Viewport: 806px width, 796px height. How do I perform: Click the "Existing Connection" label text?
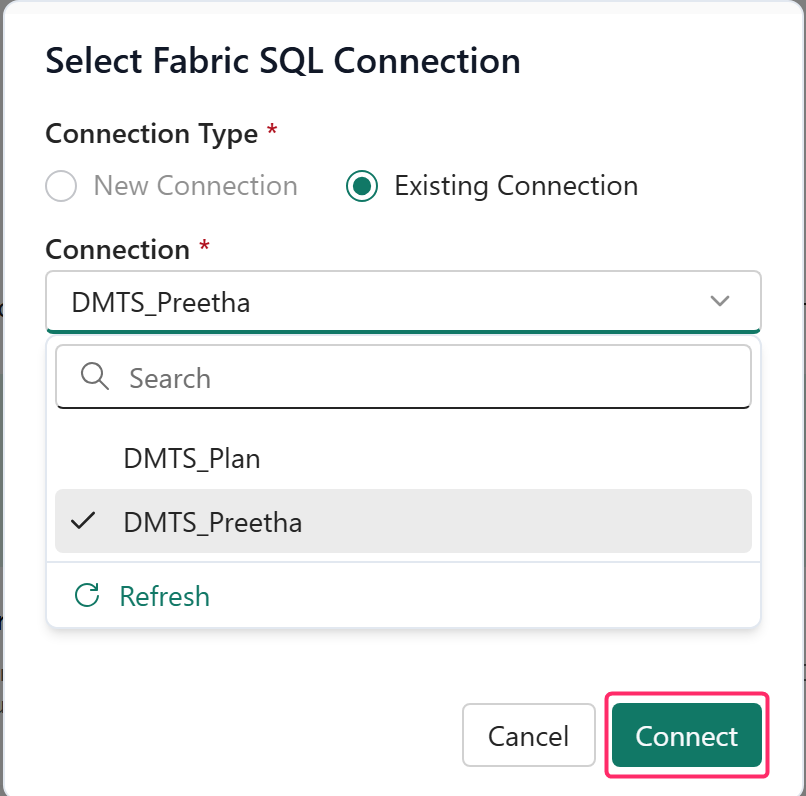pyautogui.click(x=516, y=187)
